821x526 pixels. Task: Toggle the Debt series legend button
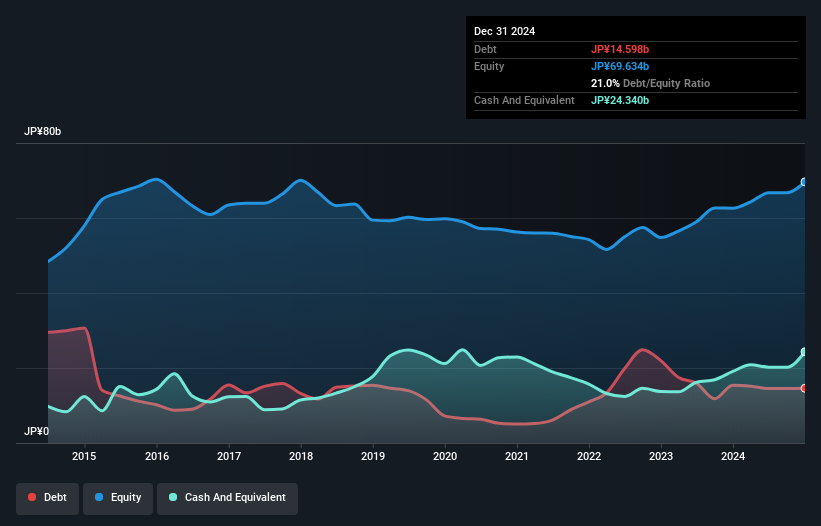pos(48,498)
